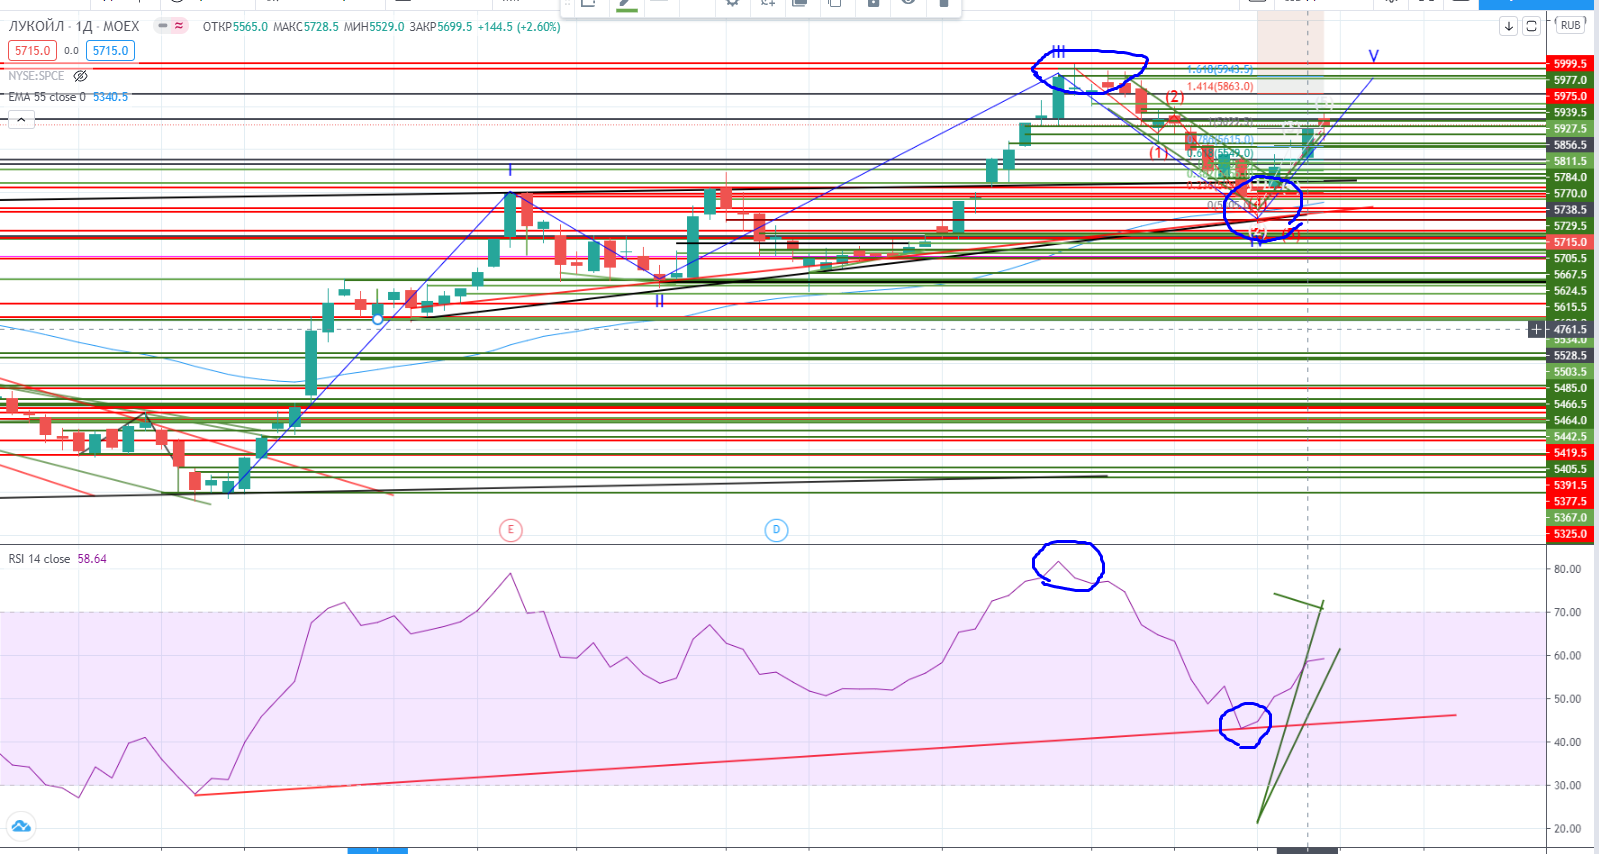Click the down-arrow button beside RUB
The width and height of the screenshot is (1599, 854).
click(1509, 26)
